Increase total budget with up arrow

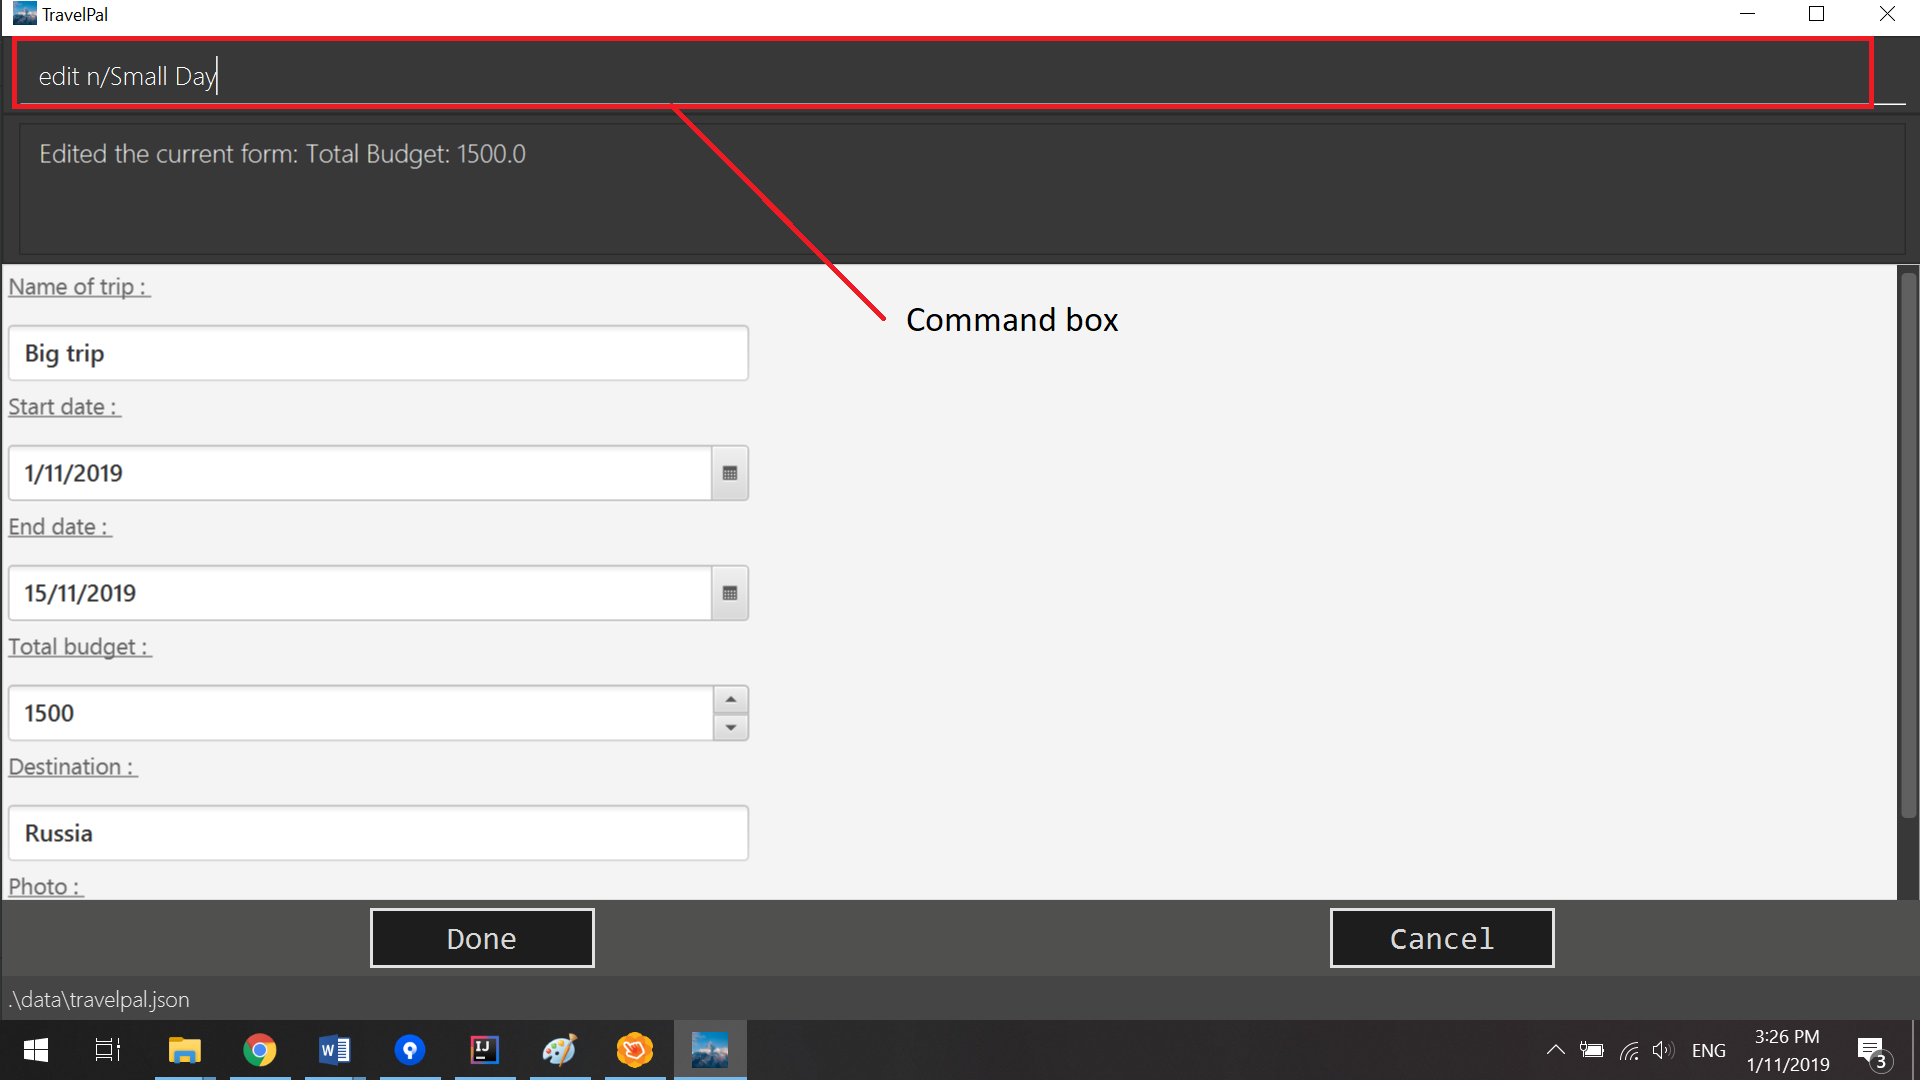tap(731, 699)
